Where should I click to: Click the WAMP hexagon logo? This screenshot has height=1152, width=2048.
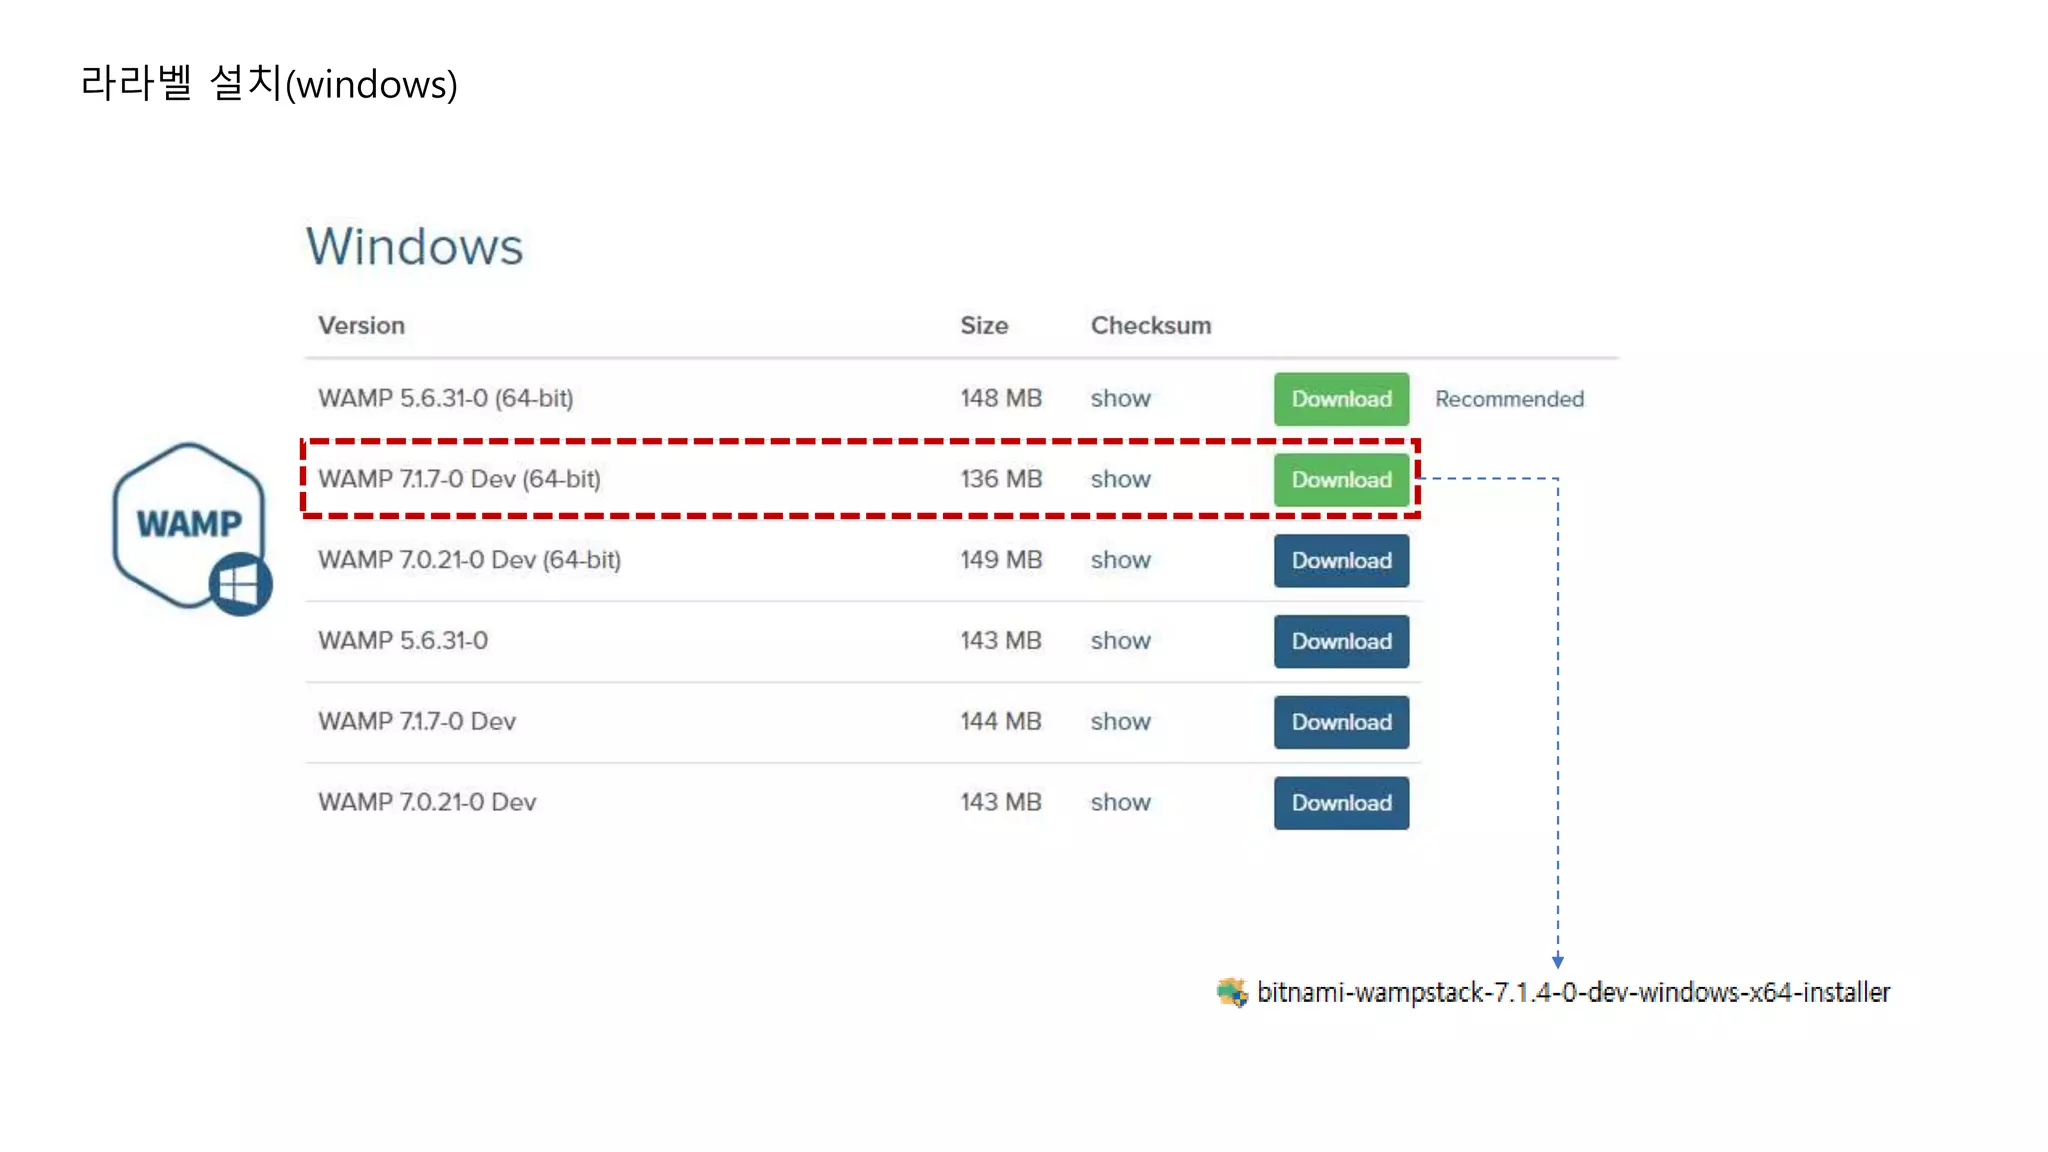[x=187, y=523]
